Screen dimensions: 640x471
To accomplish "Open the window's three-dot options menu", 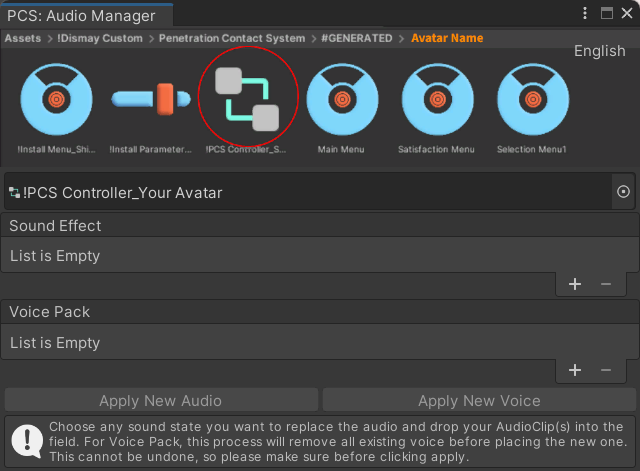I will tap(585, 13).
